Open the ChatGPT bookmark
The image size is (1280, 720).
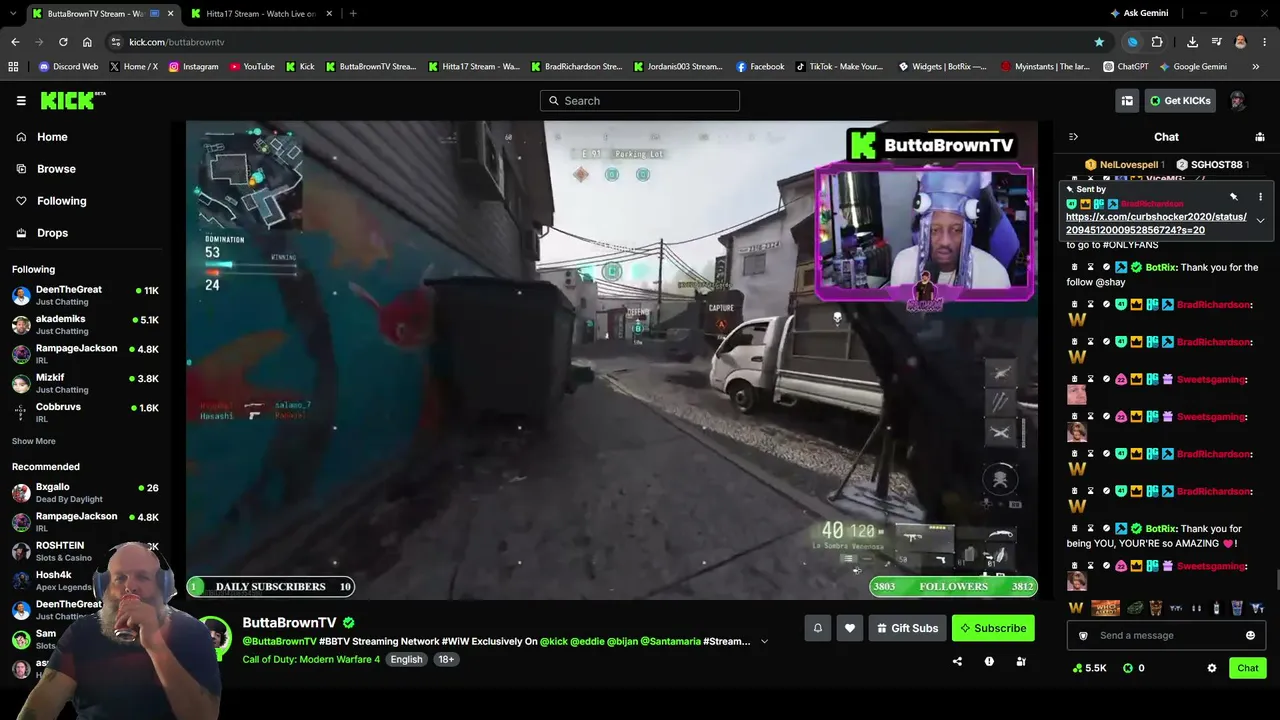(x=1126, y=67)
